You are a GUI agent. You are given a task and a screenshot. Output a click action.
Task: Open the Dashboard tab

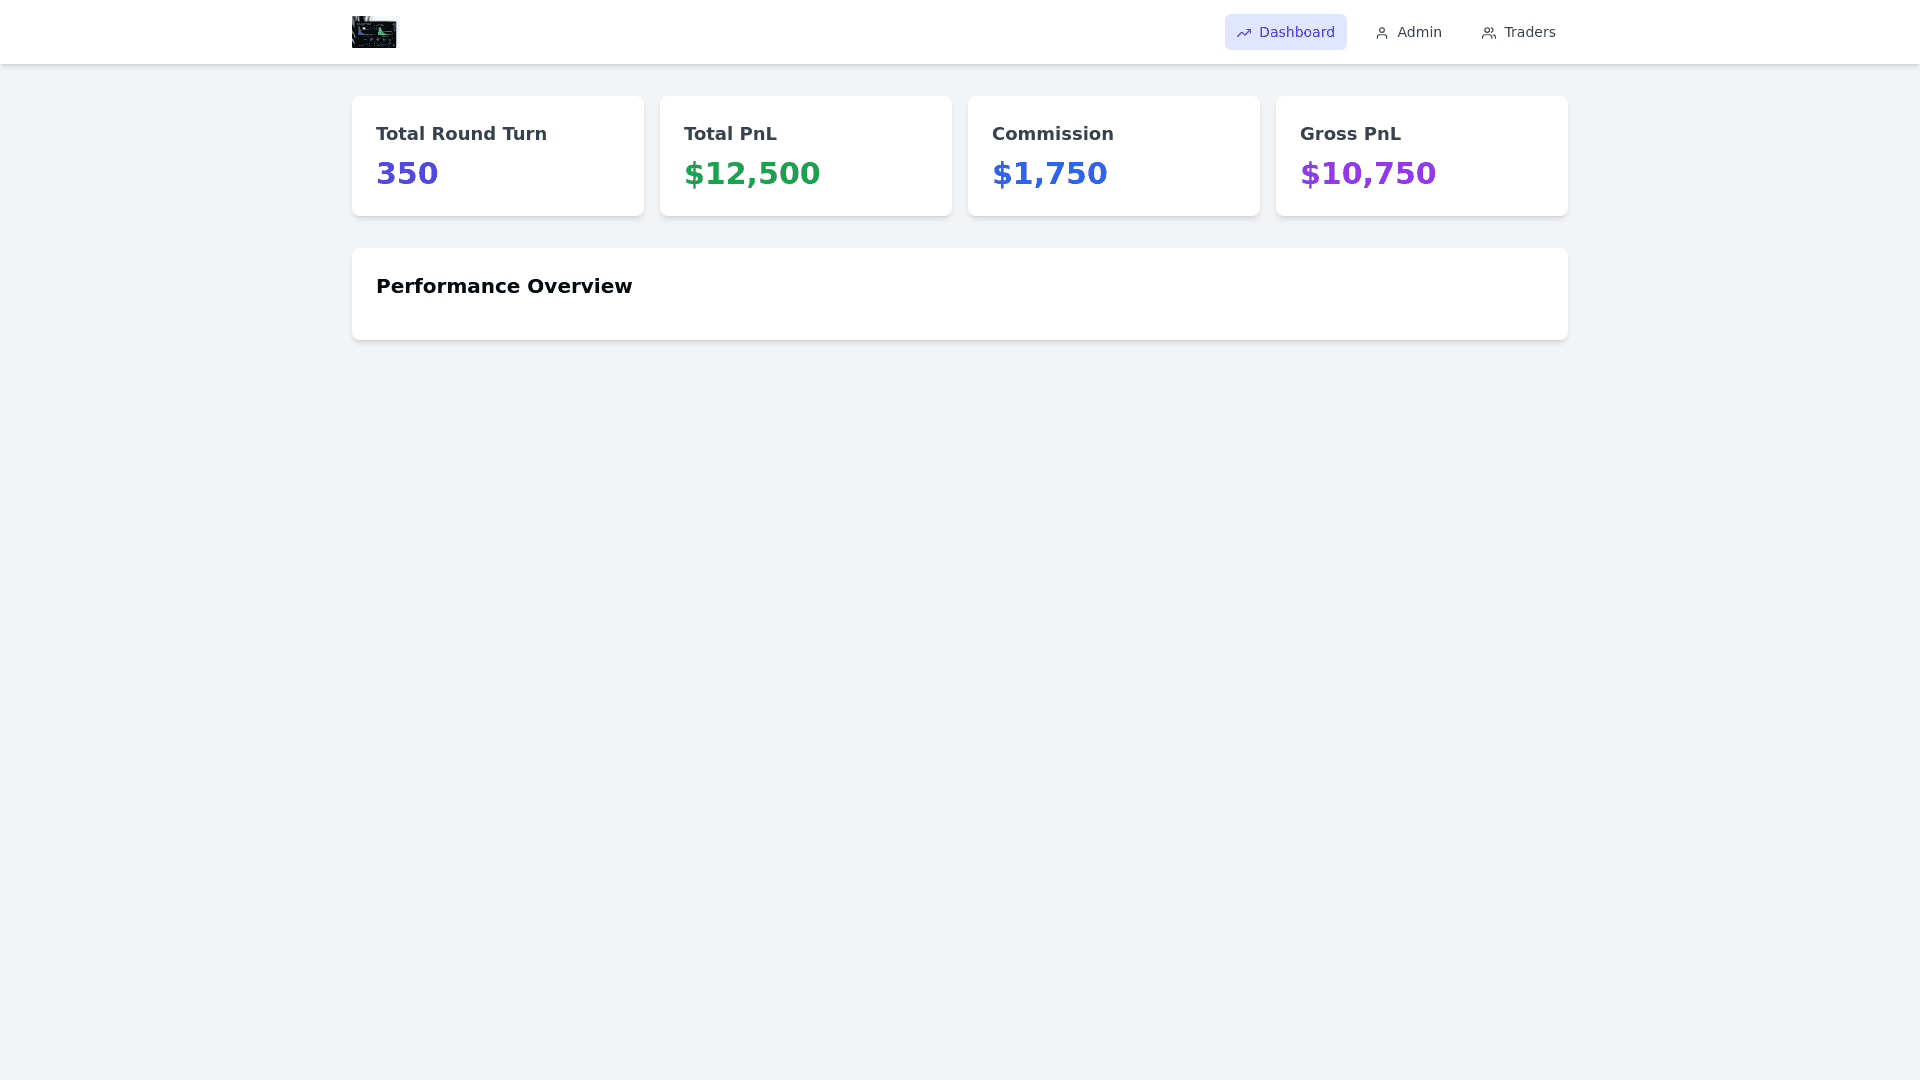pyautogui.click(x=1285, y=32)
